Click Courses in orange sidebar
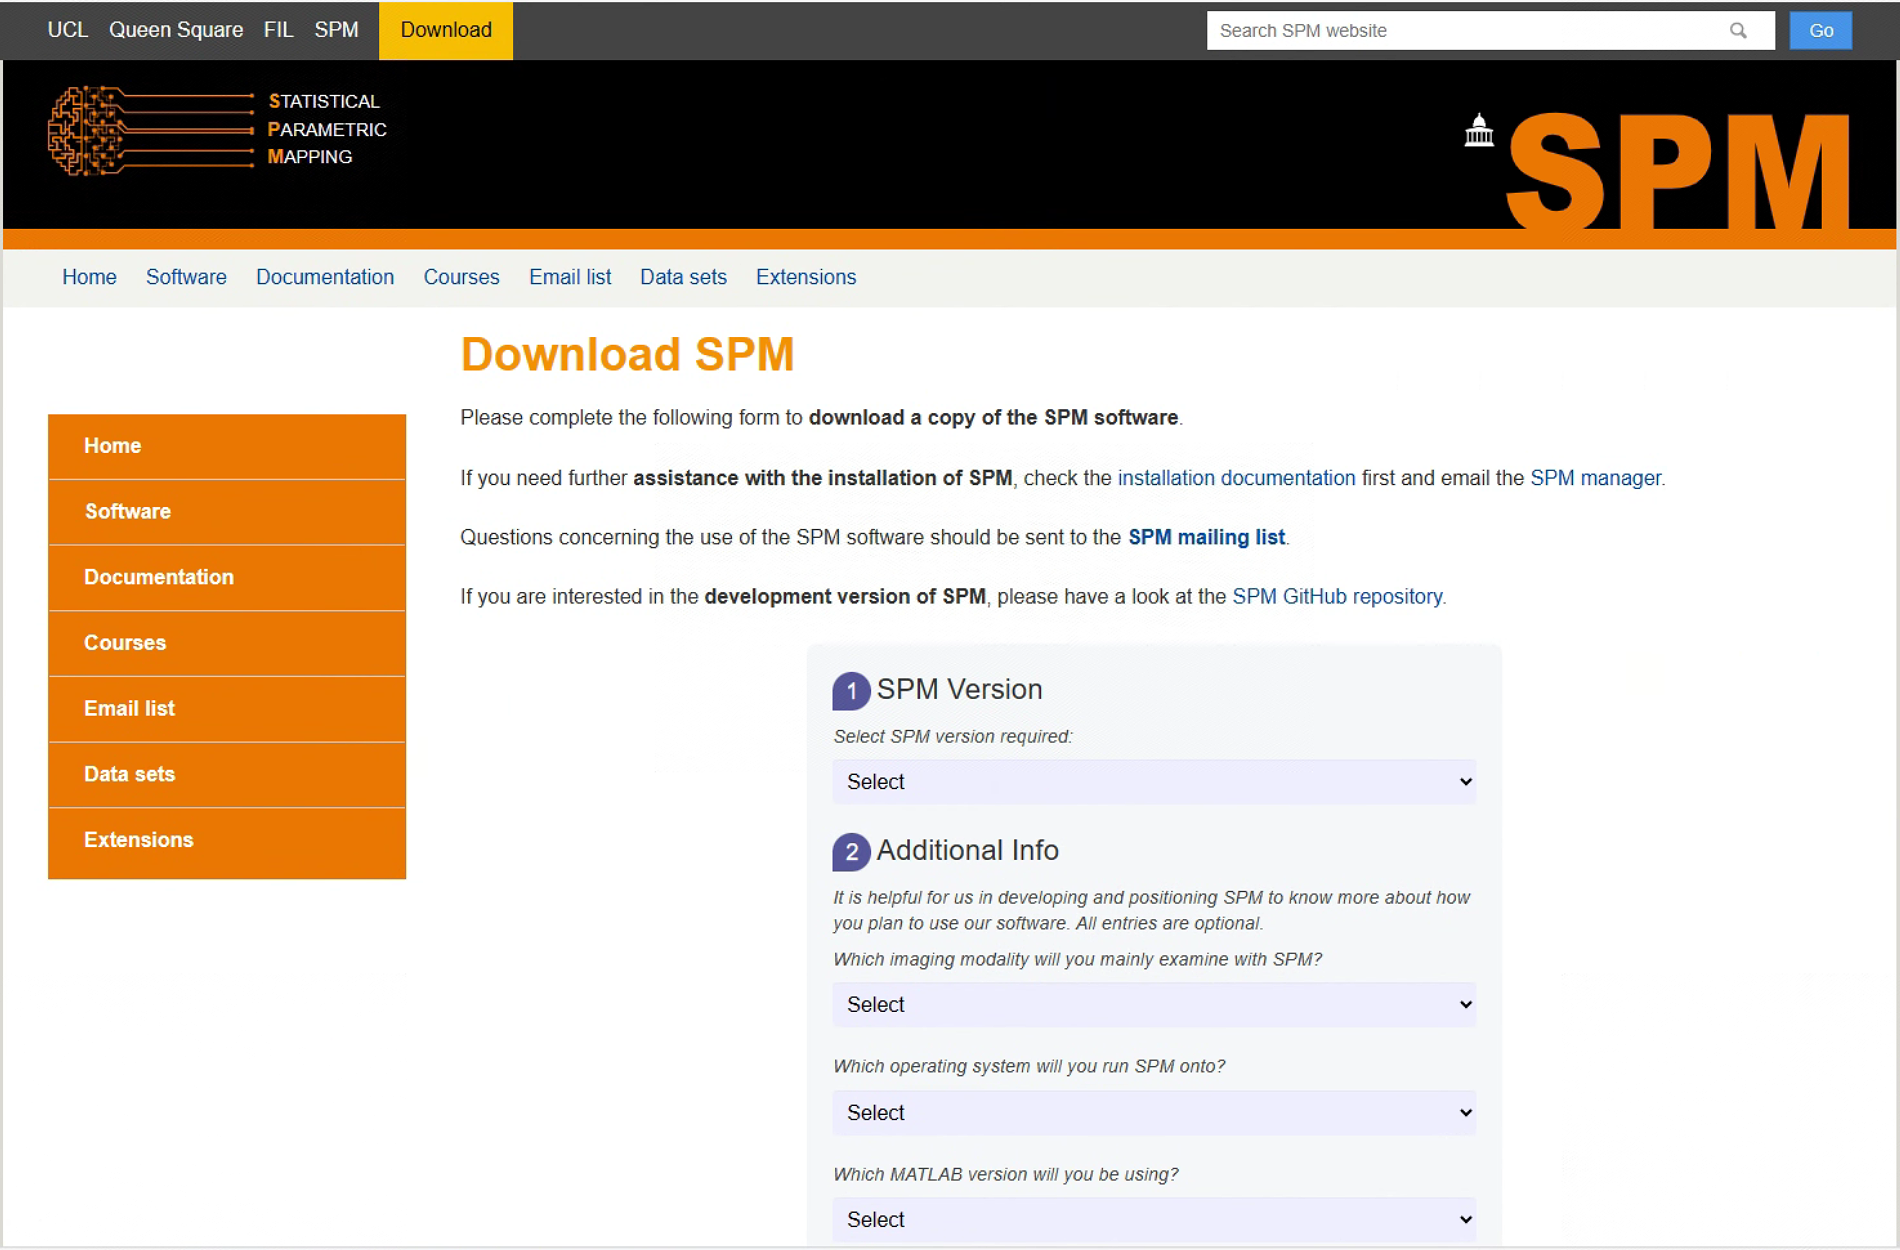The height and width of the screenshot is (1250, 1900). pos(227,643)
